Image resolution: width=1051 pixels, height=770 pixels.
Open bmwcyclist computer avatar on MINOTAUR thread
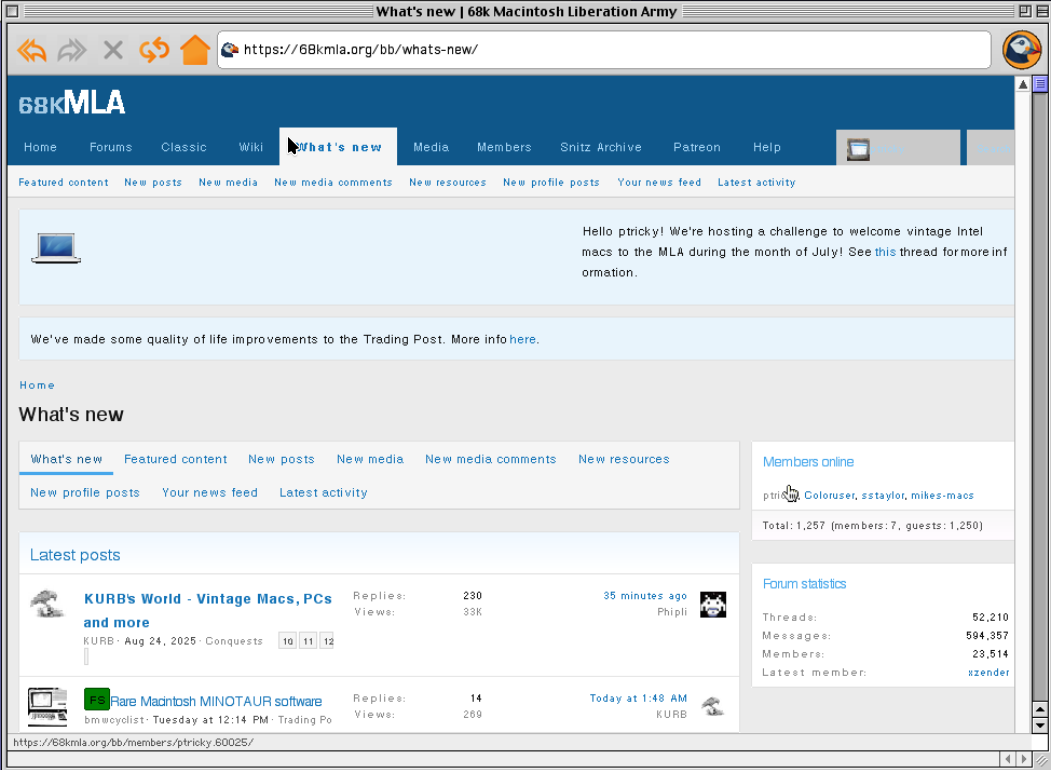tap(48, 706)
